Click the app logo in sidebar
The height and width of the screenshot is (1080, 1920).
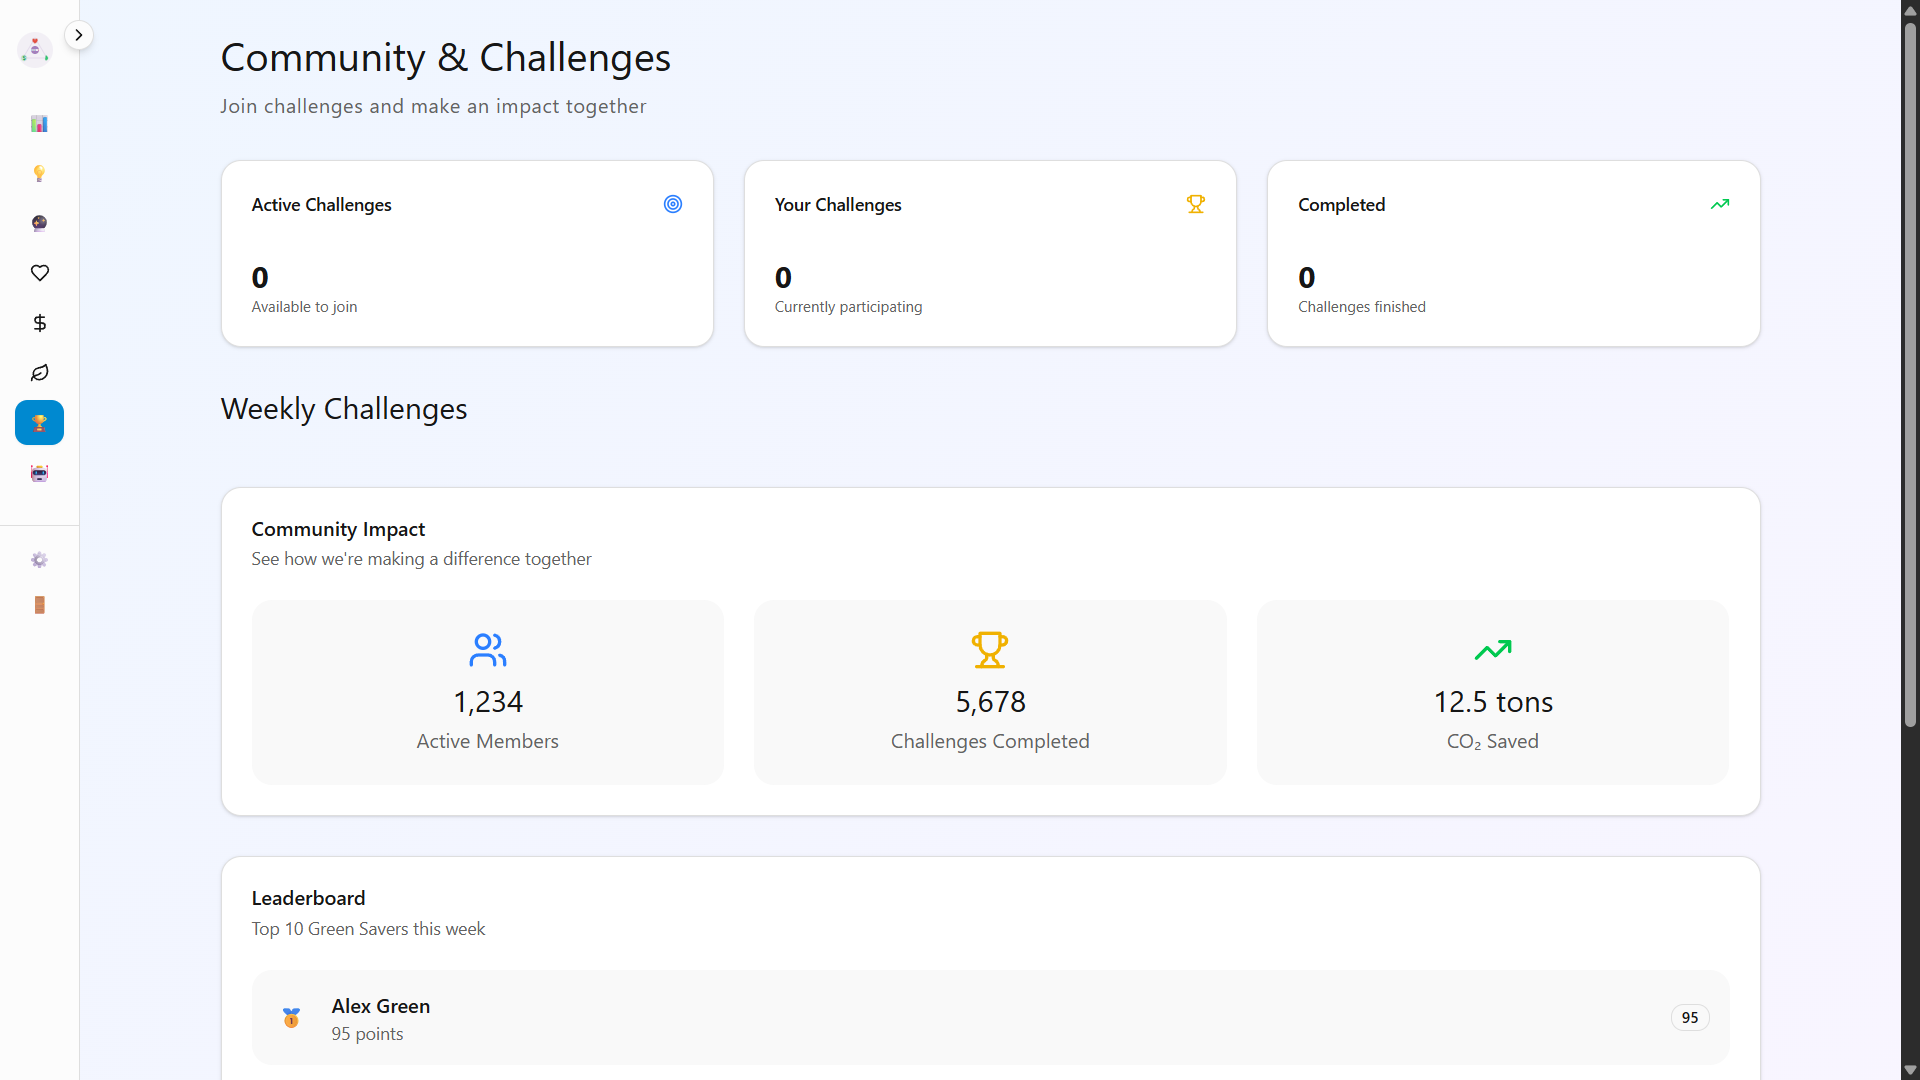(35, 49)
